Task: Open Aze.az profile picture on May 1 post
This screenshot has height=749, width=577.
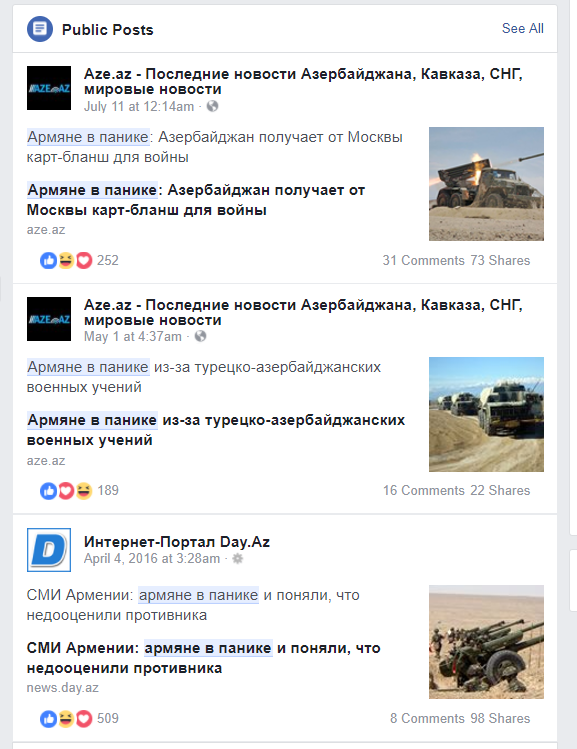Action: coord(49,319)
